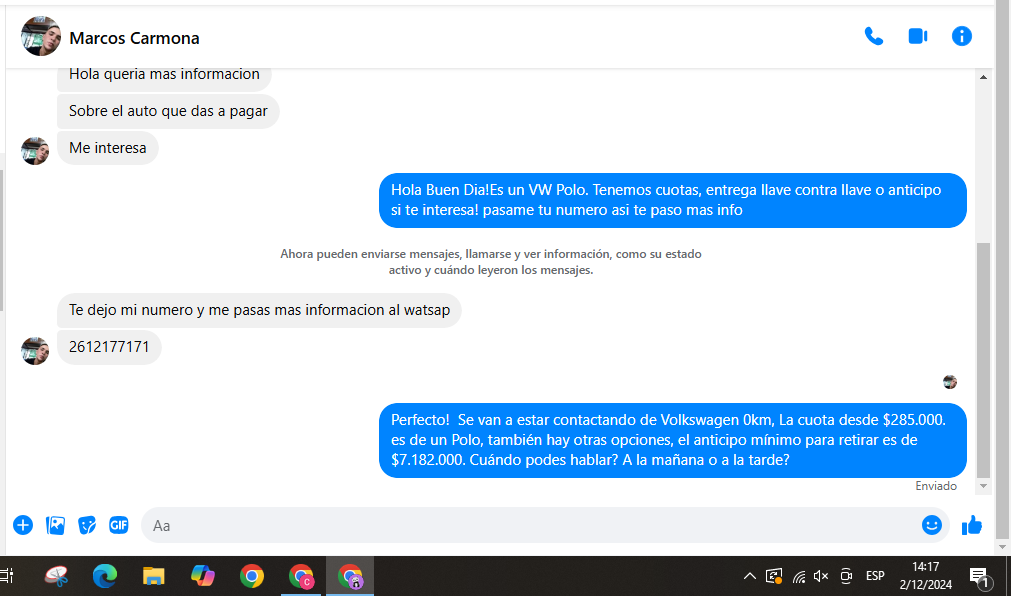Open File Explorer from taskbar

153,575
